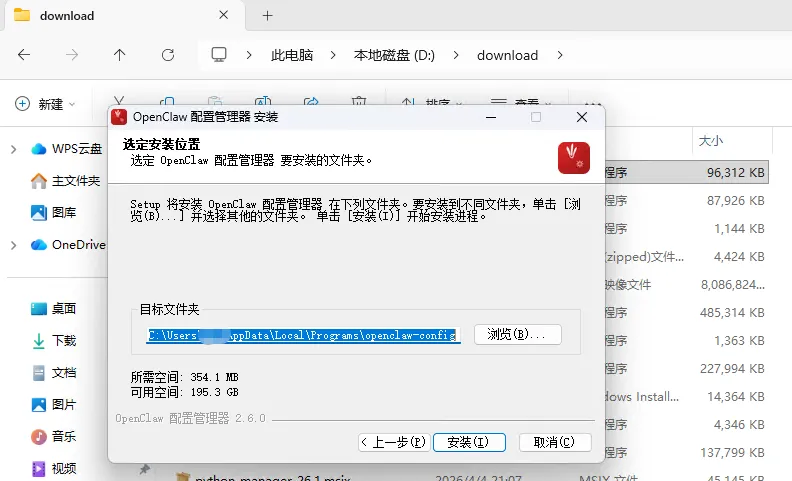Click 取消(C) to cancel setup
Viewport: 792px width, 481px height.
[555, 442]
